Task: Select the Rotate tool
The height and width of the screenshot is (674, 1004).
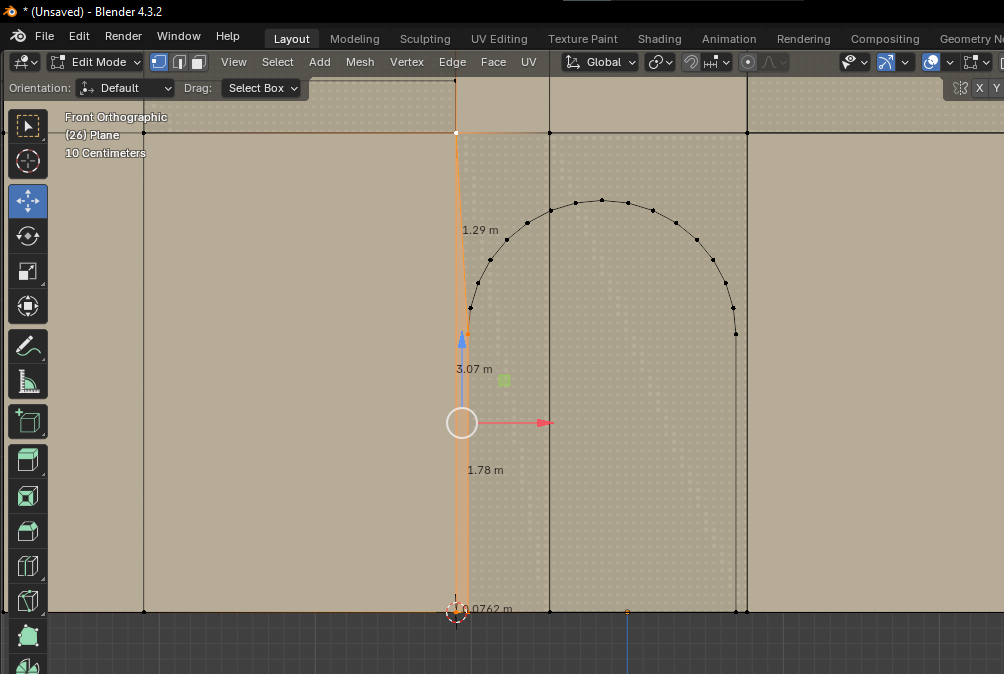Action: (x=28, y=236)
